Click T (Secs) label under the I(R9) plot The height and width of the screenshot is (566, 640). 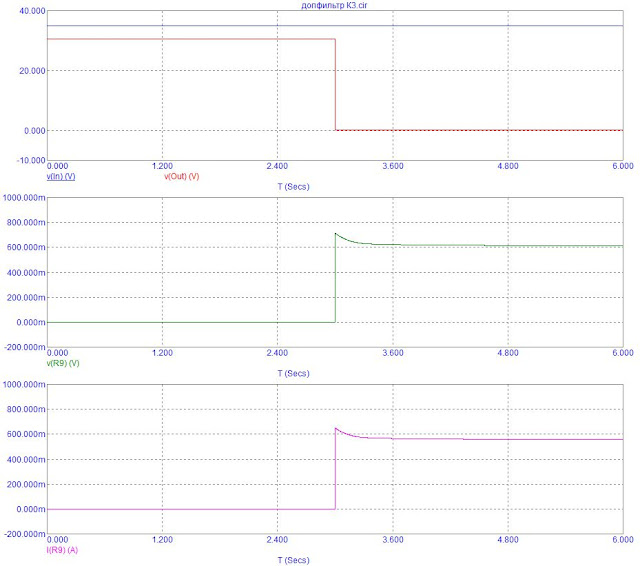[293, 560]
